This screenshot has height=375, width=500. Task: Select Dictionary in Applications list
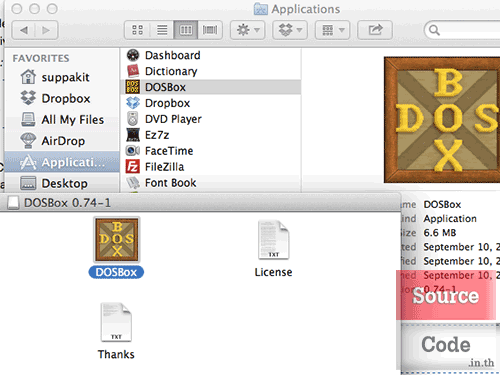(211, 71)
